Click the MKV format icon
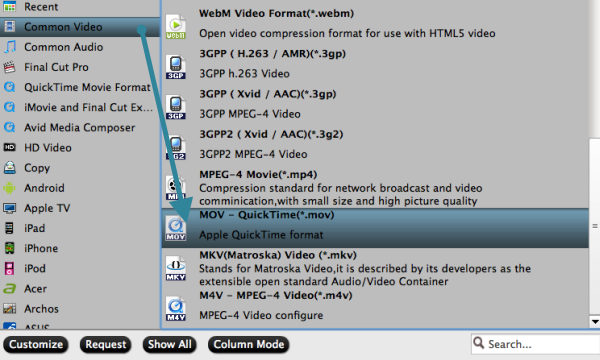This screenshot has width=600, height=360. tap(176, 269)
